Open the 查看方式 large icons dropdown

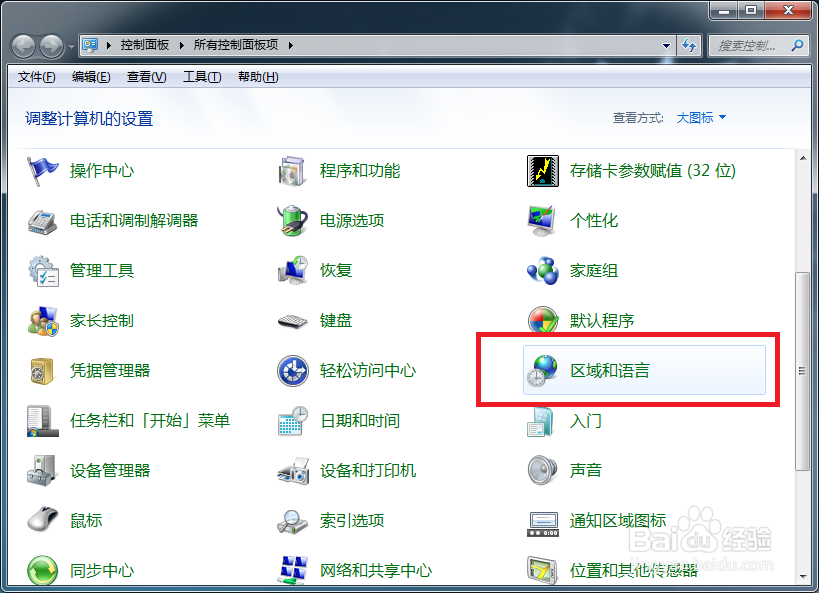coord(700,117)
